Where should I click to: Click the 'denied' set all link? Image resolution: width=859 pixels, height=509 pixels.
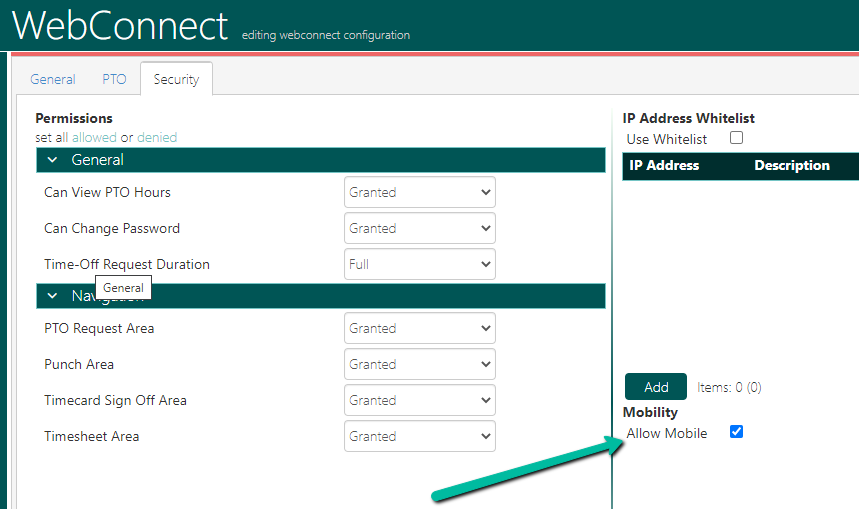(157, 138)
